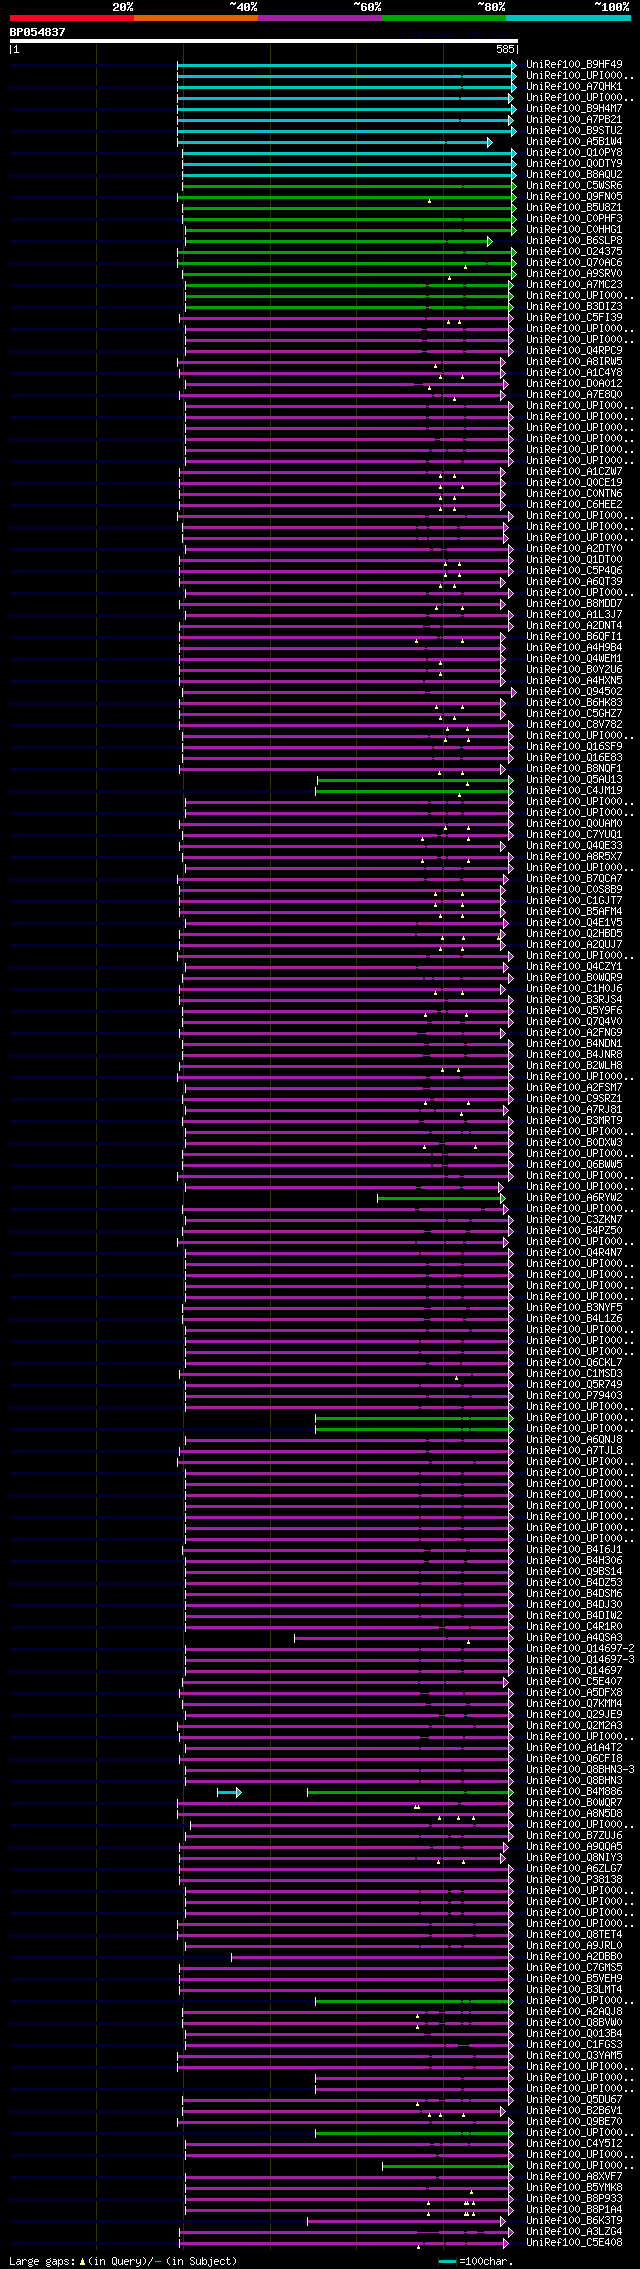Click hit label UniRef100_C0NTN6
Image resolution: width=640 pixels, height=2269 pixels.
574,493
